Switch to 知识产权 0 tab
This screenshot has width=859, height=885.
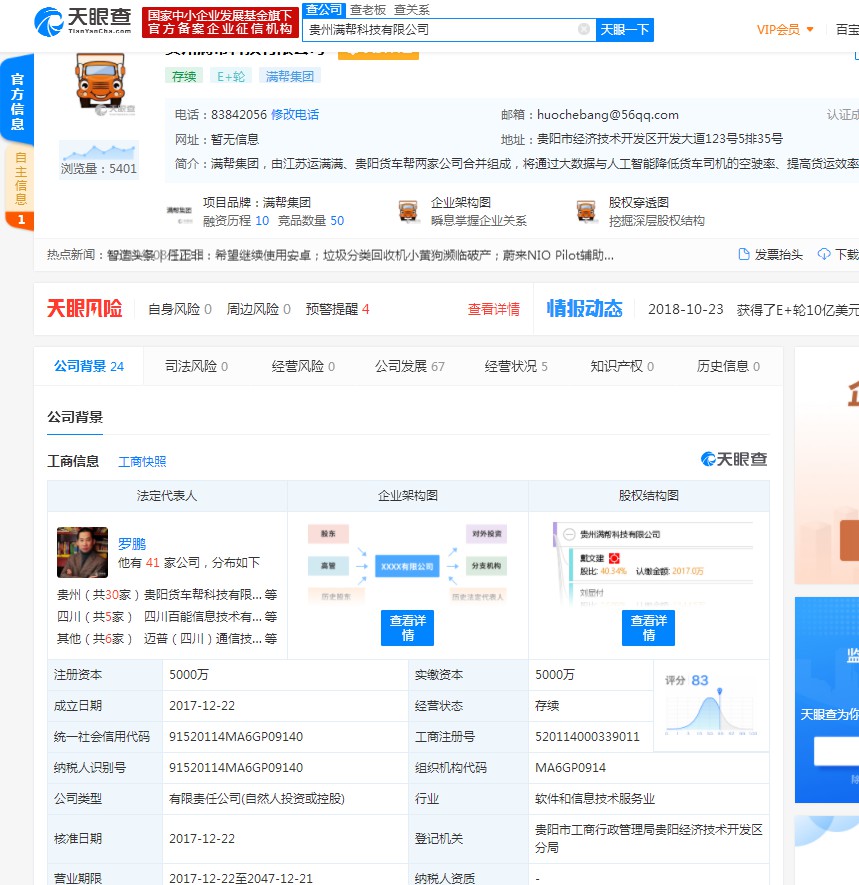coord(622,366)
